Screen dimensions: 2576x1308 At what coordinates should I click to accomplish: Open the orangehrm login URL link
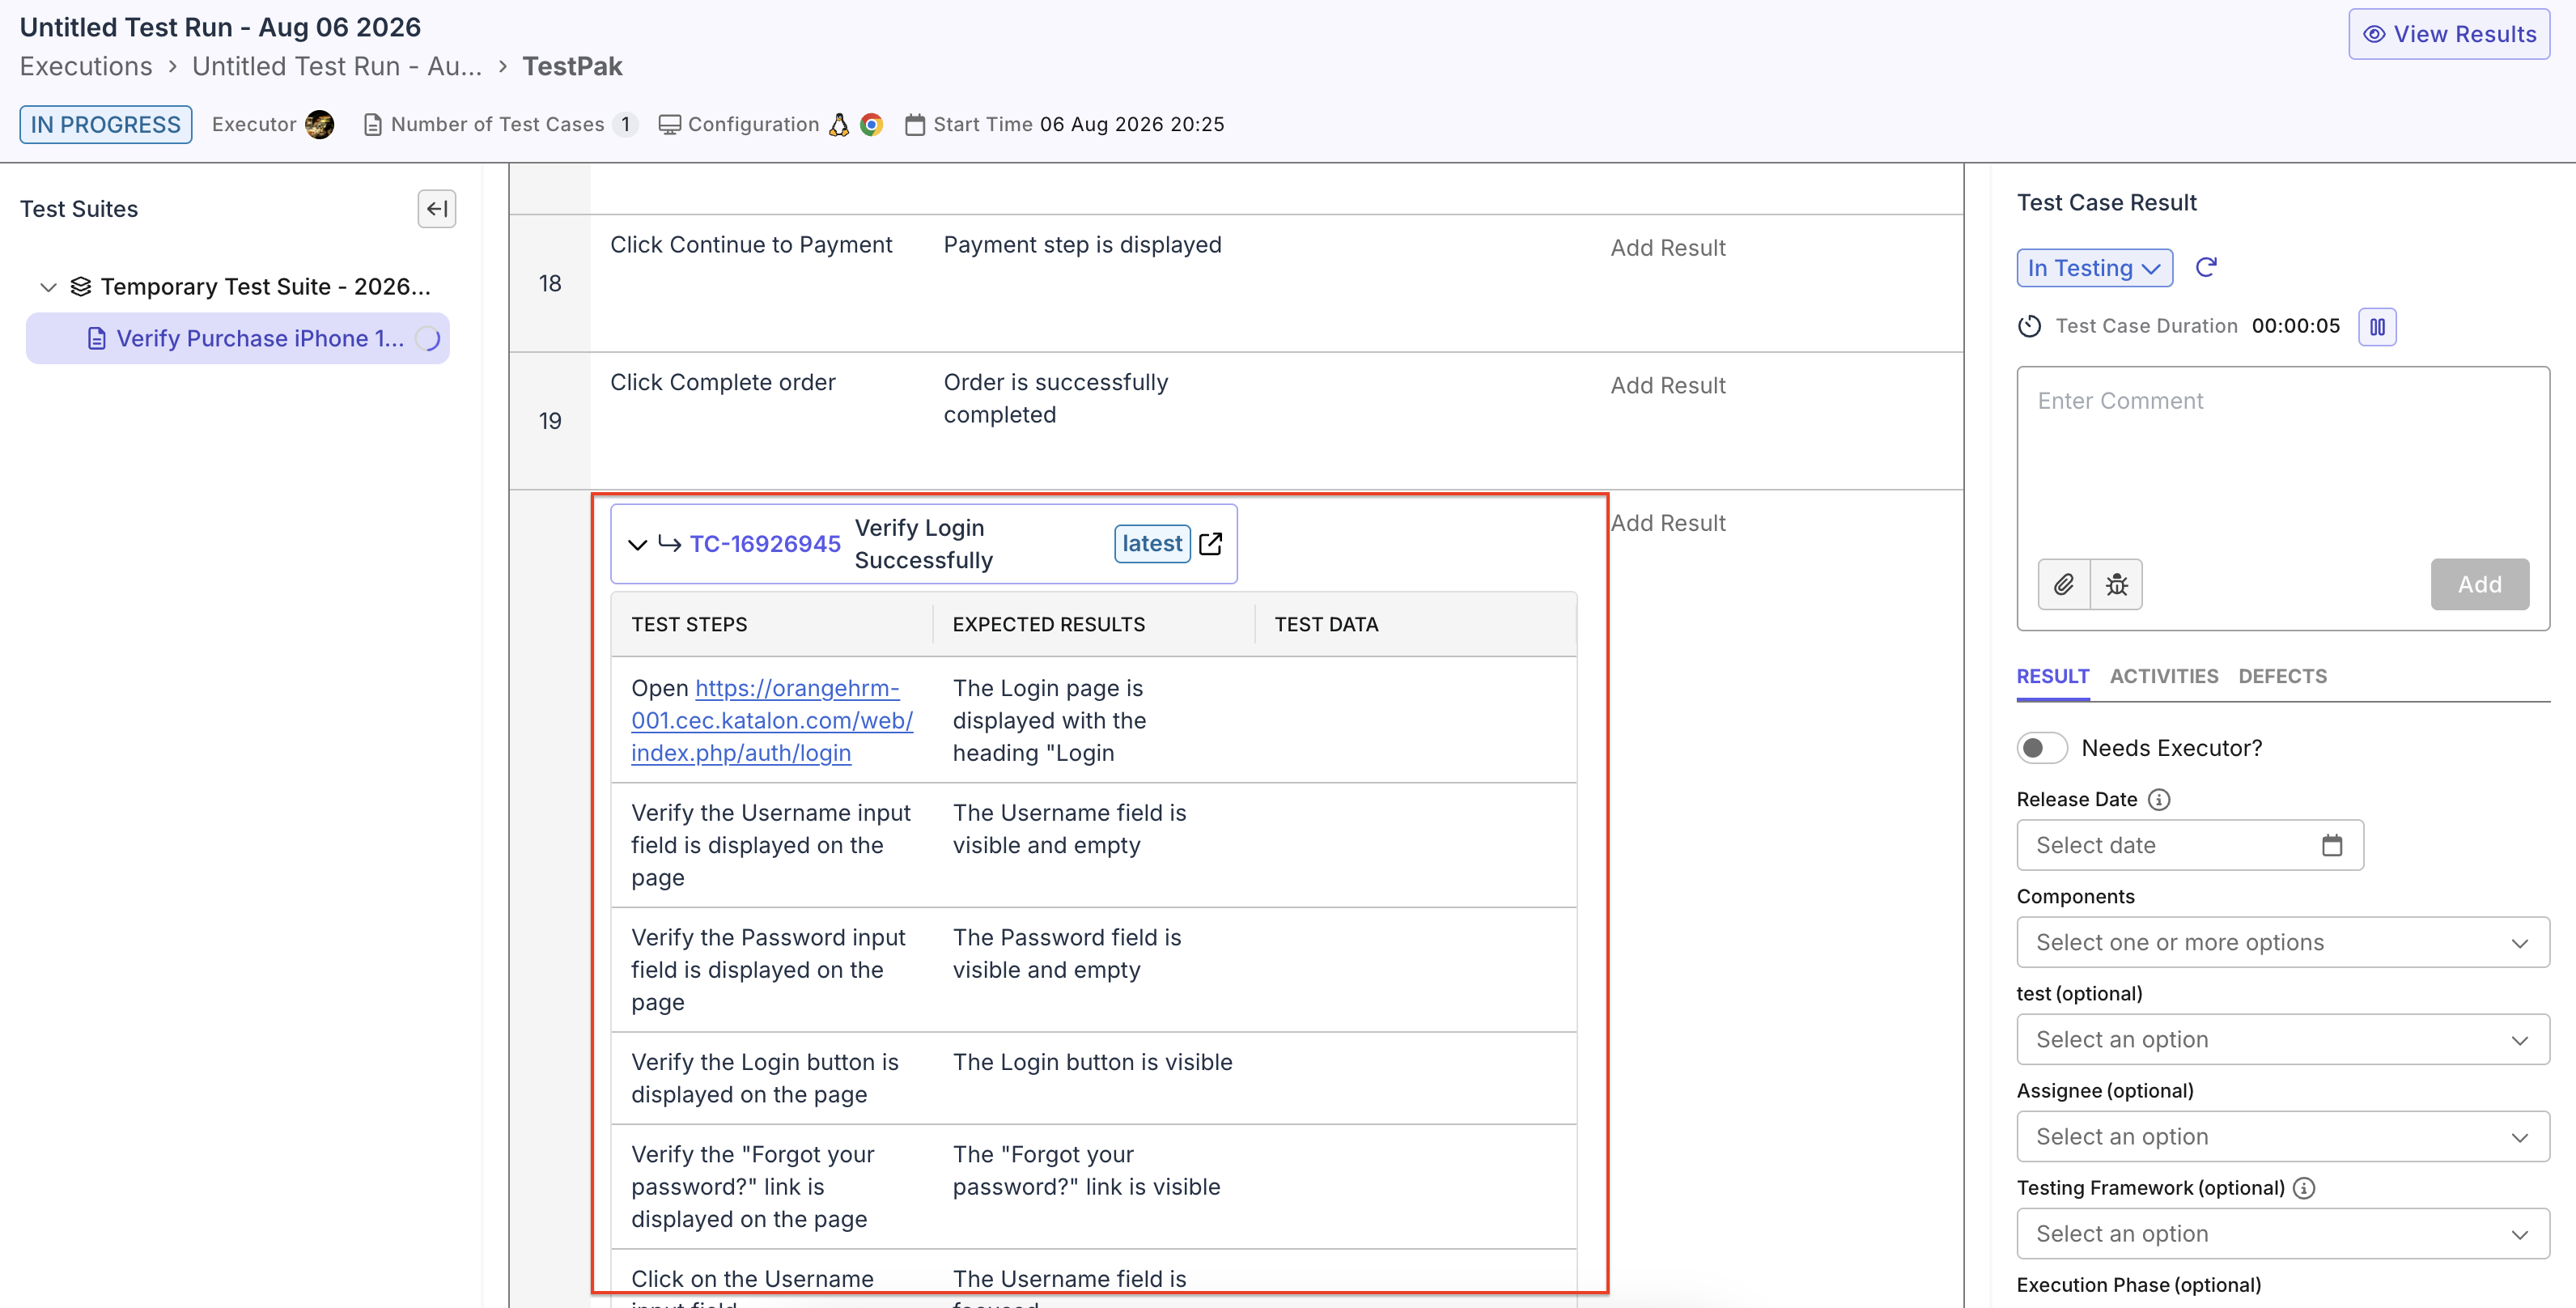pos(772,720)
